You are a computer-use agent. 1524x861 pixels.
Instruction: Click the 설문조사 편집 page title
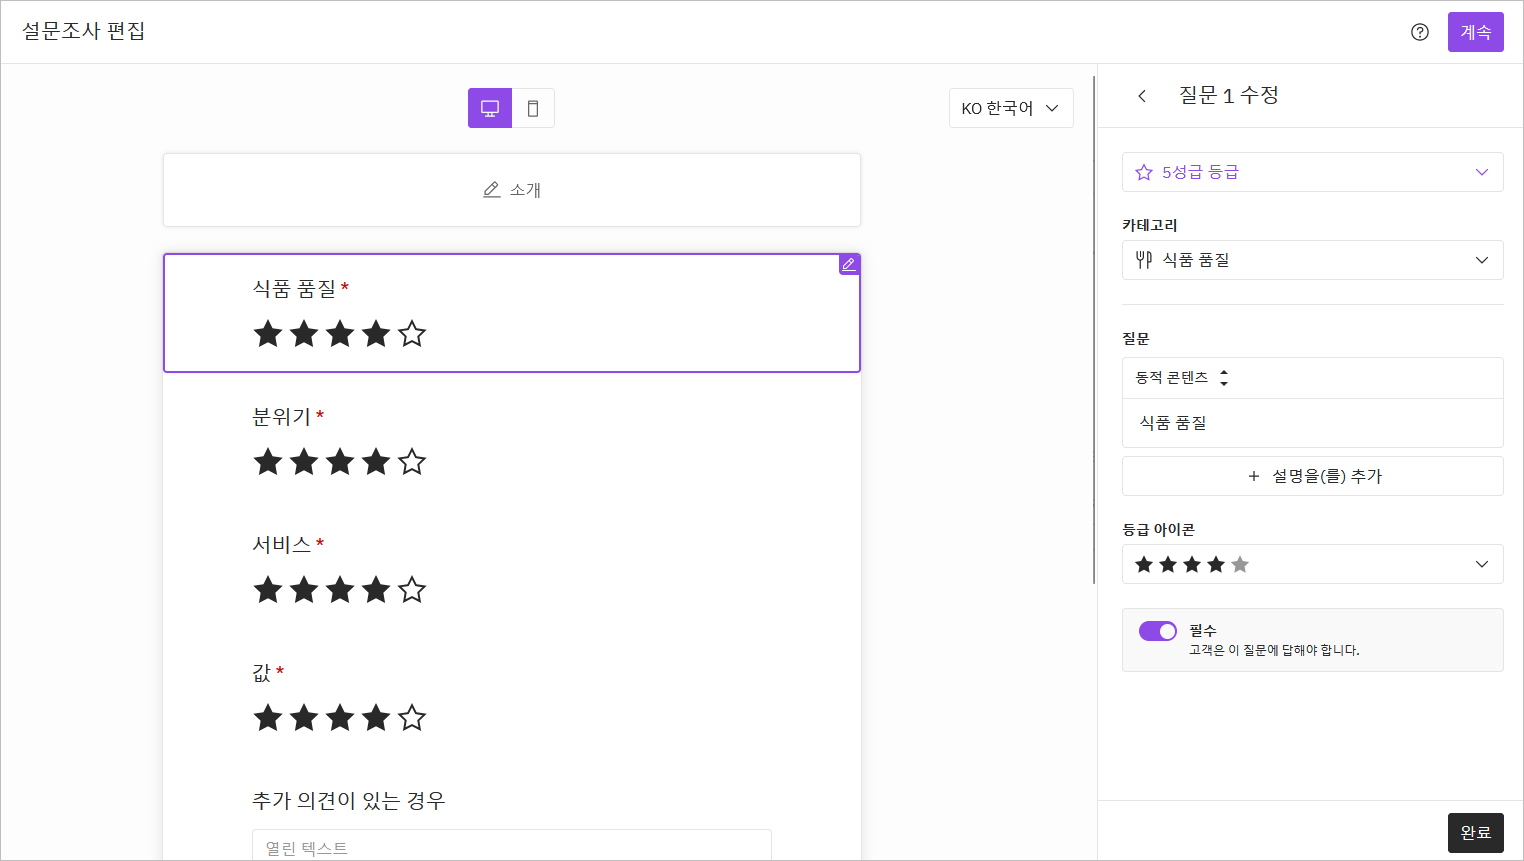coord(84,31)
